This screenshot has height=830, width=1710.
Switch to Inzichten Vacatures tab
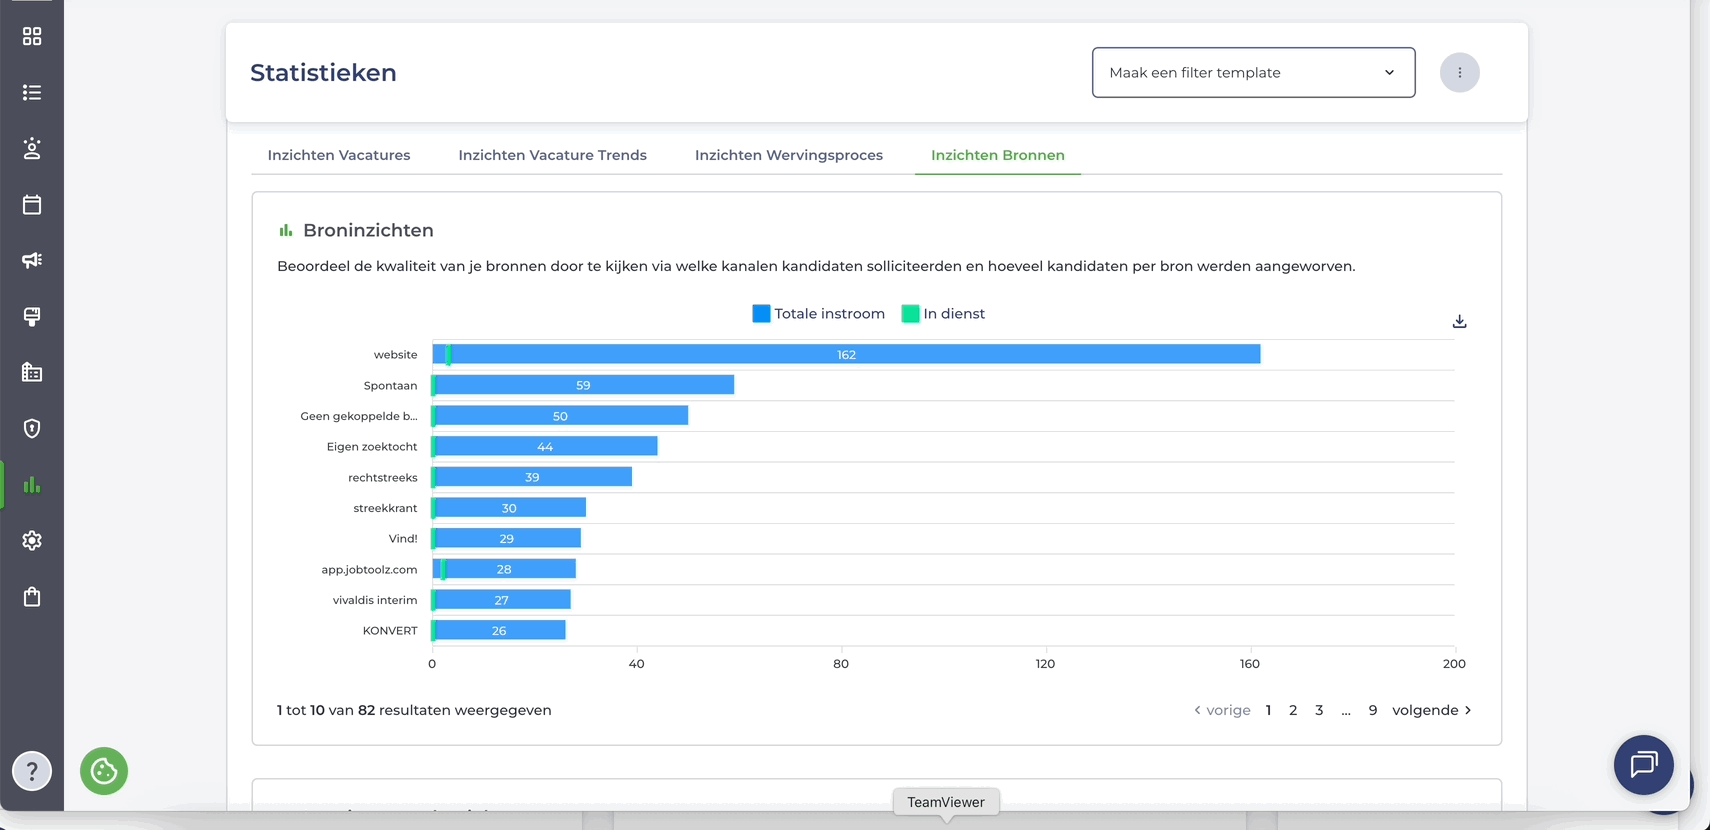(x=339, y=155)
